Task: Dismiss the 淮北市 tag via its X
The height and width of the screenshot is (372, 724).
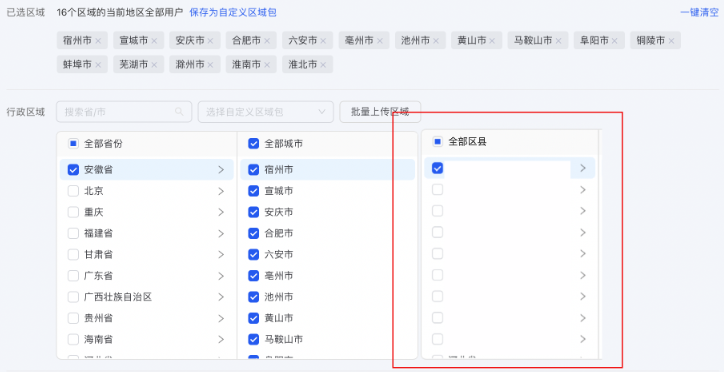Action: coord(323,65)
